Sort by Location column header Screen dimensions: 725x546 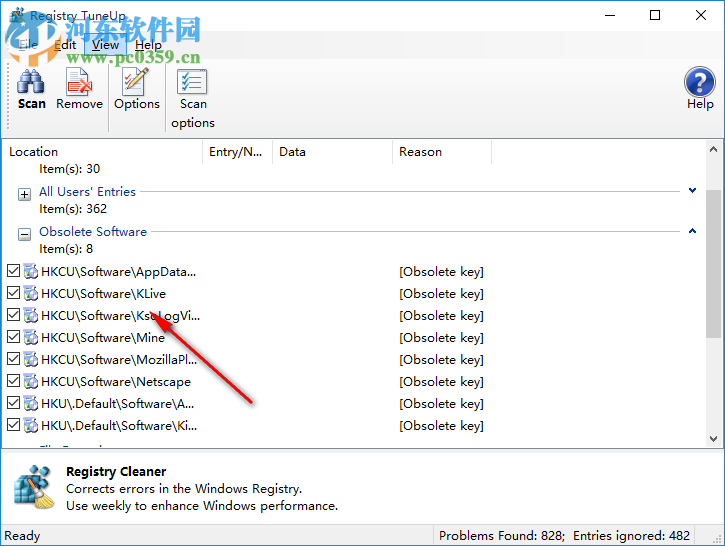[x=103, y=152]
